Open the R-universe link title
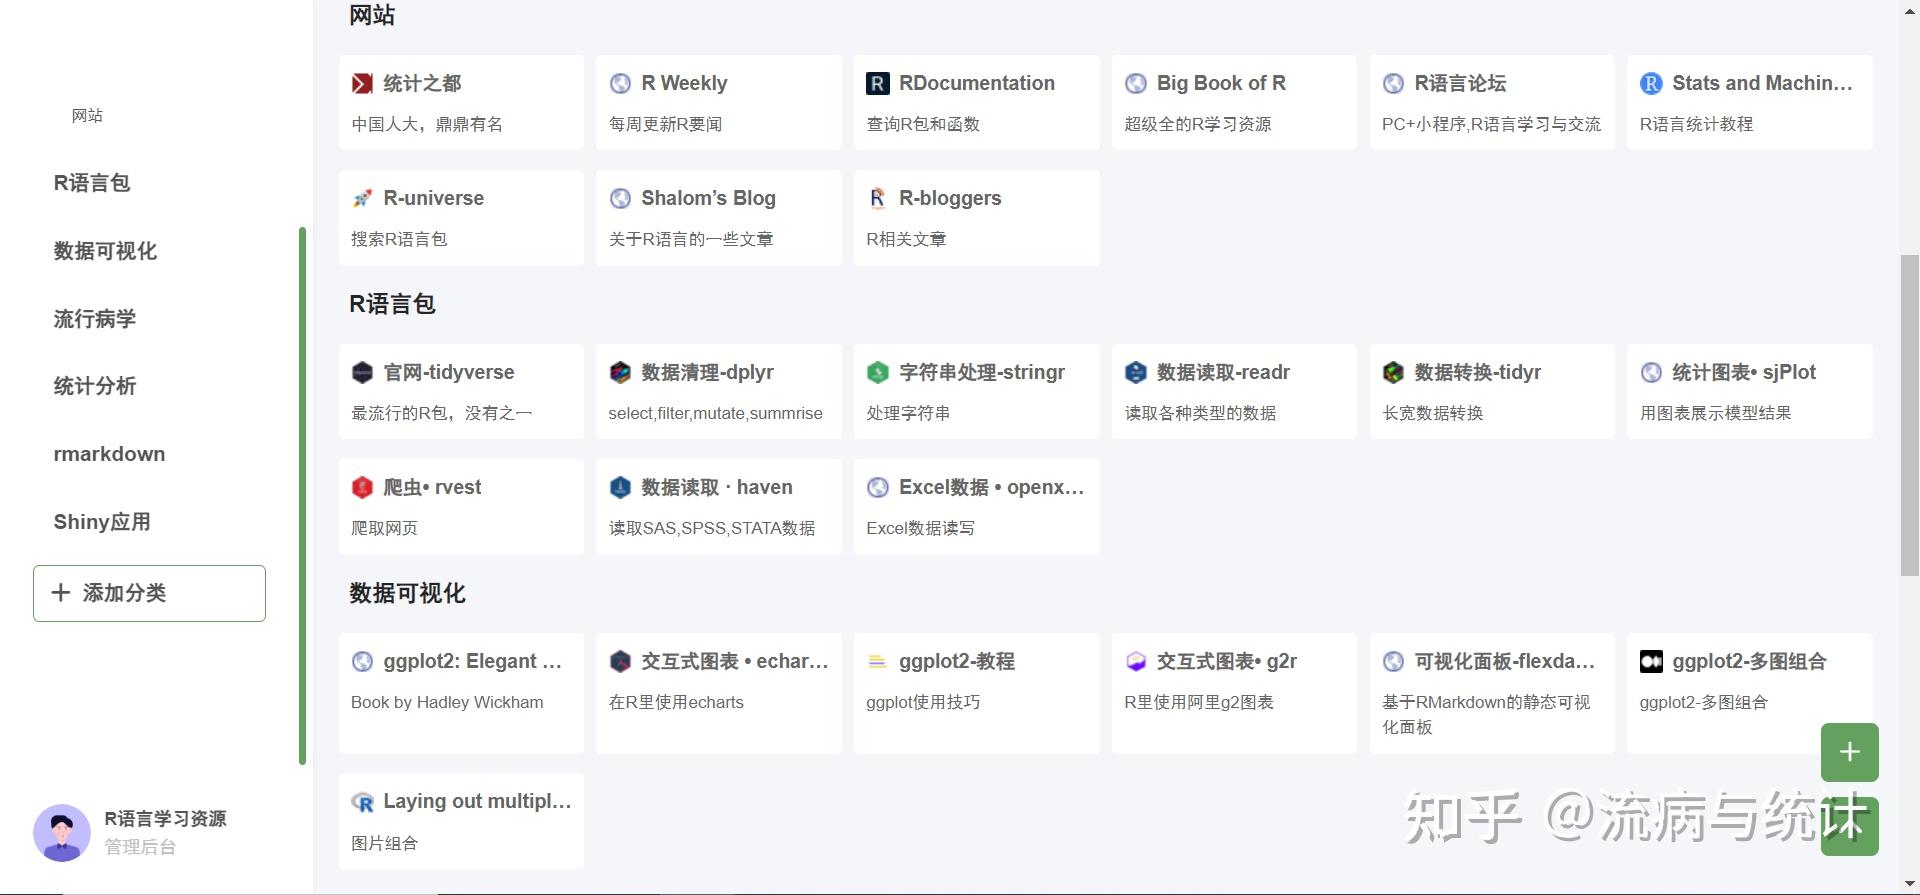This screenshot has height=895, width=1920. pos(433,199)
